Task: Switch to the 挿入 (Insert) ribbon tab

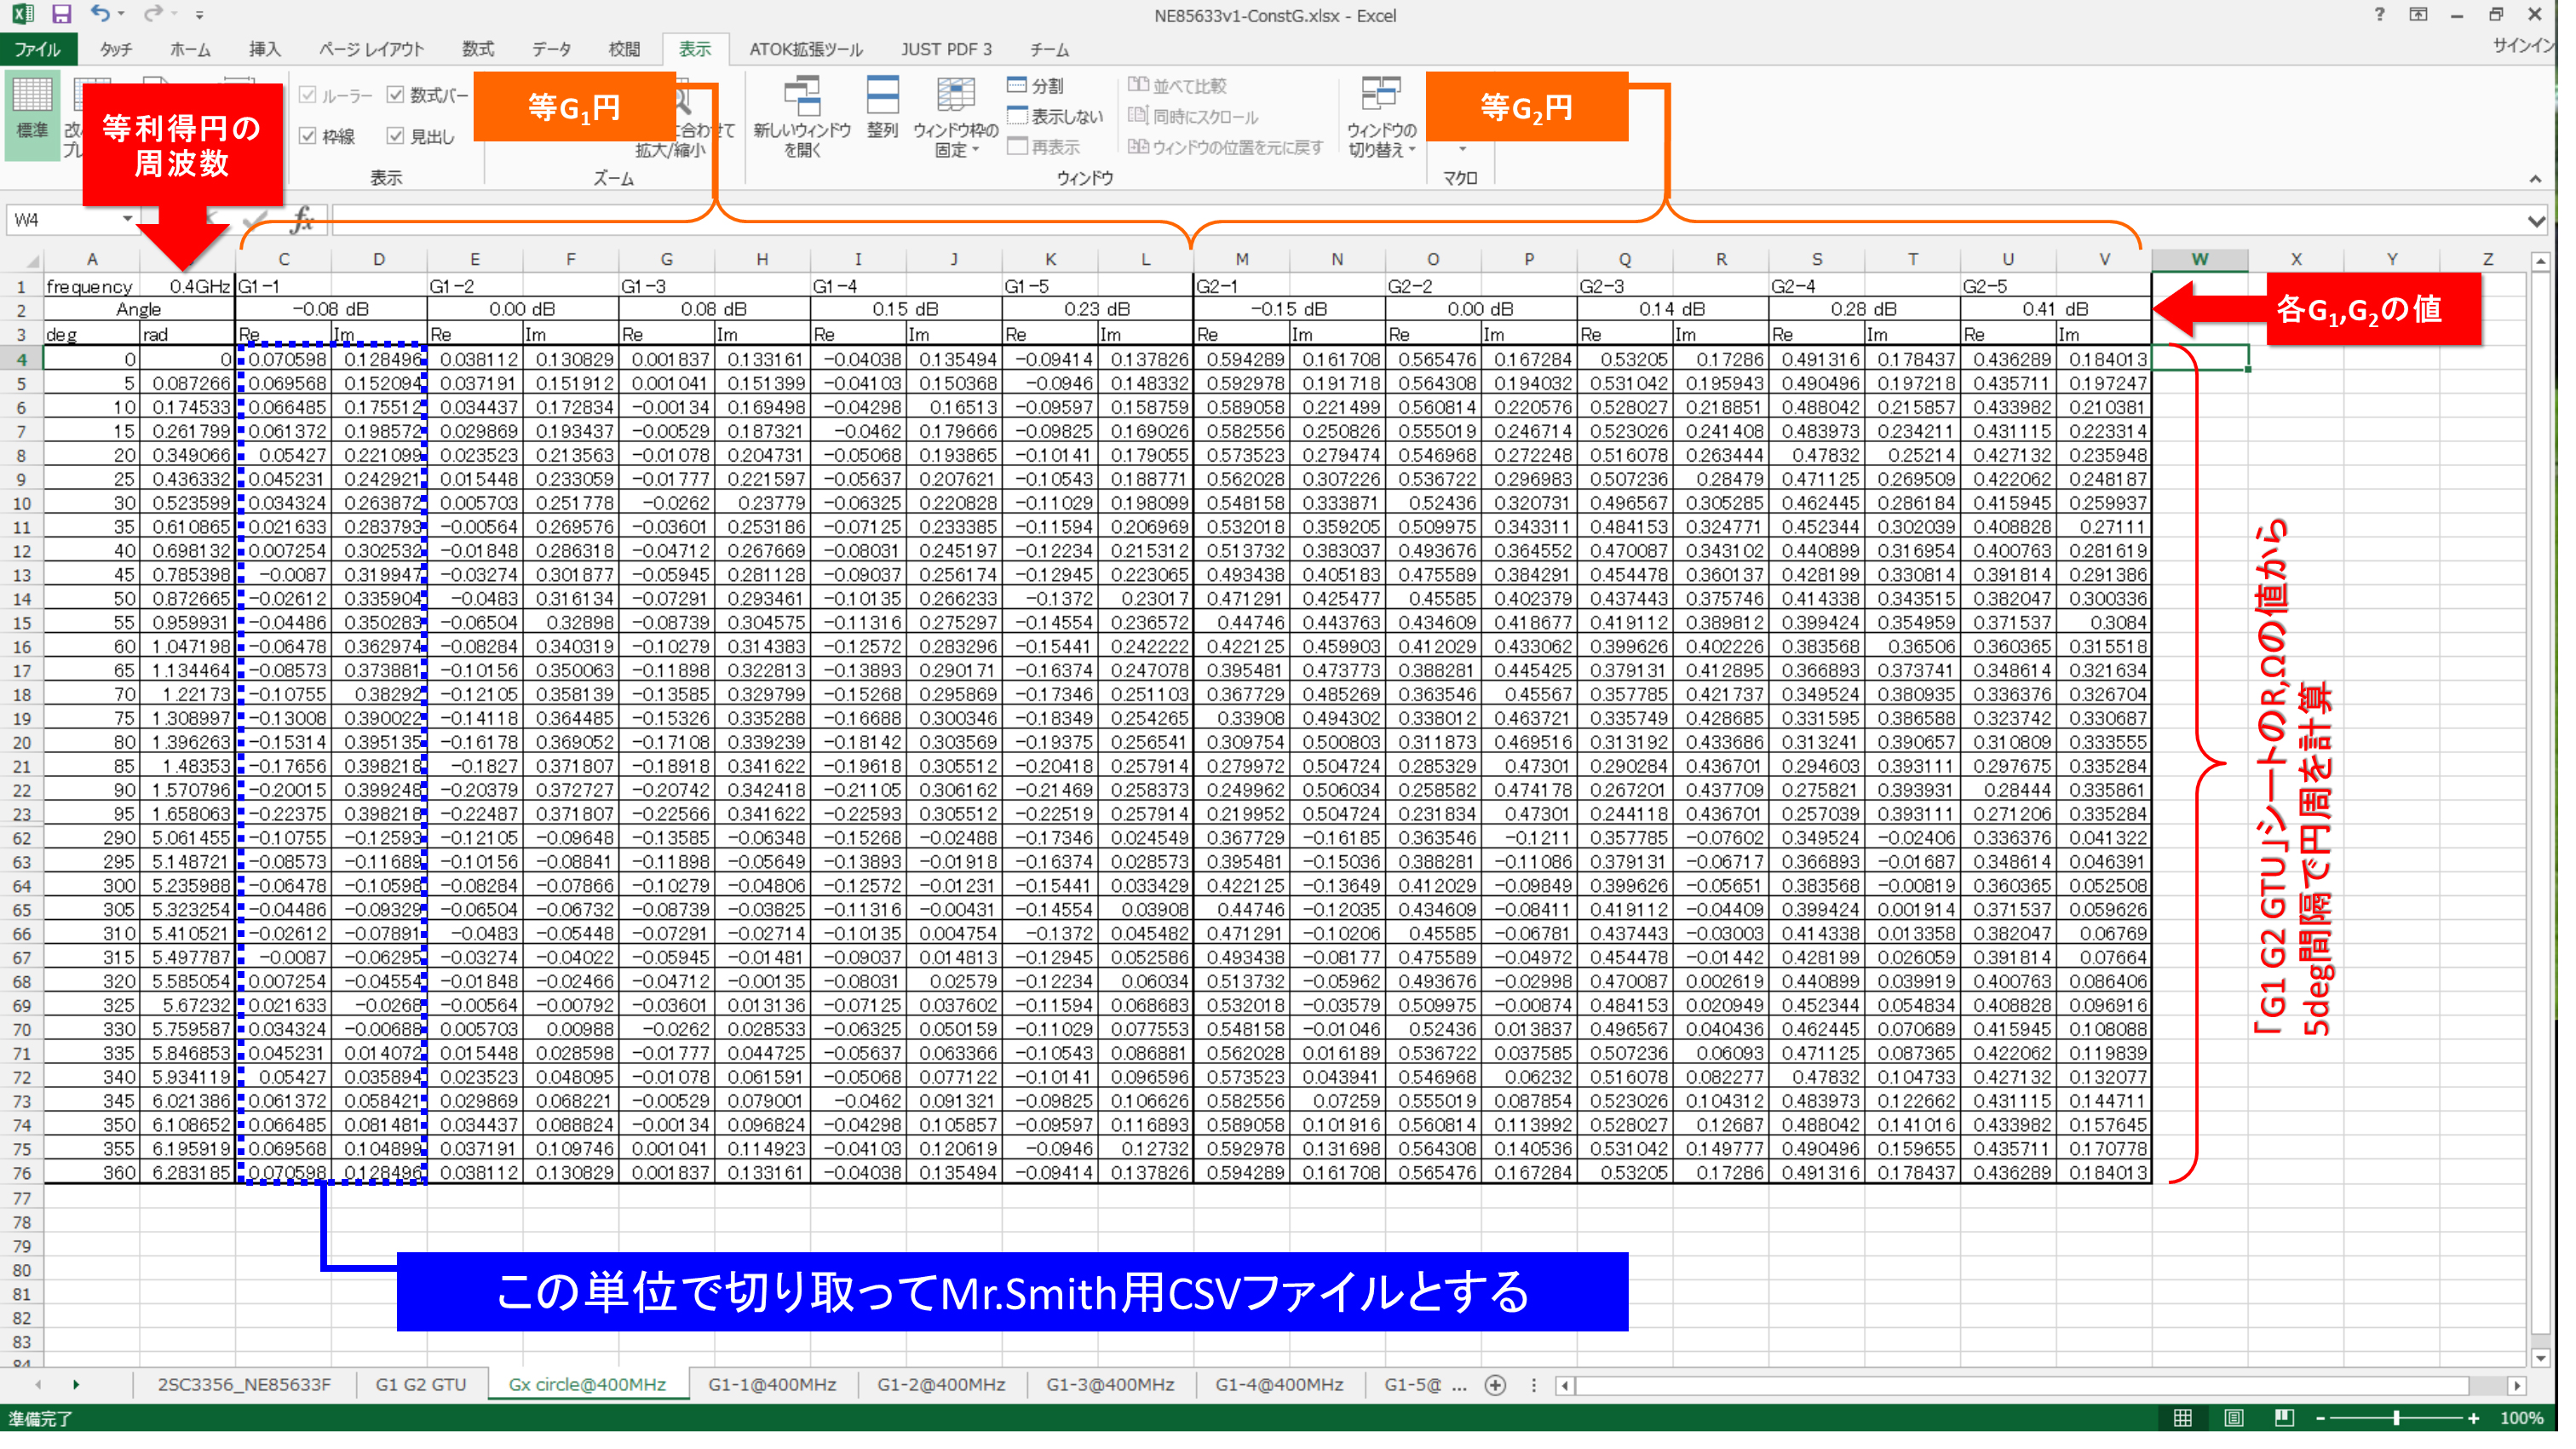Action: click(267, 49)
